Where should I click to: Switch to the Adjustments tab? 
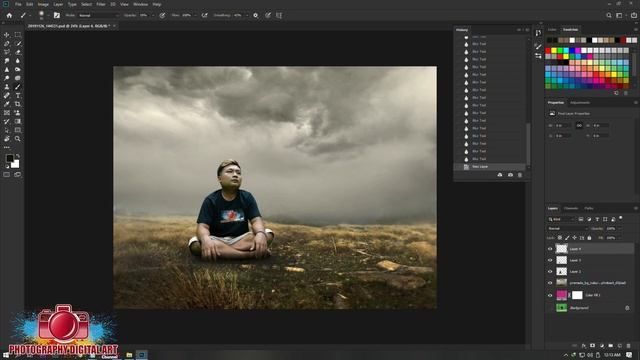[580, 102]
